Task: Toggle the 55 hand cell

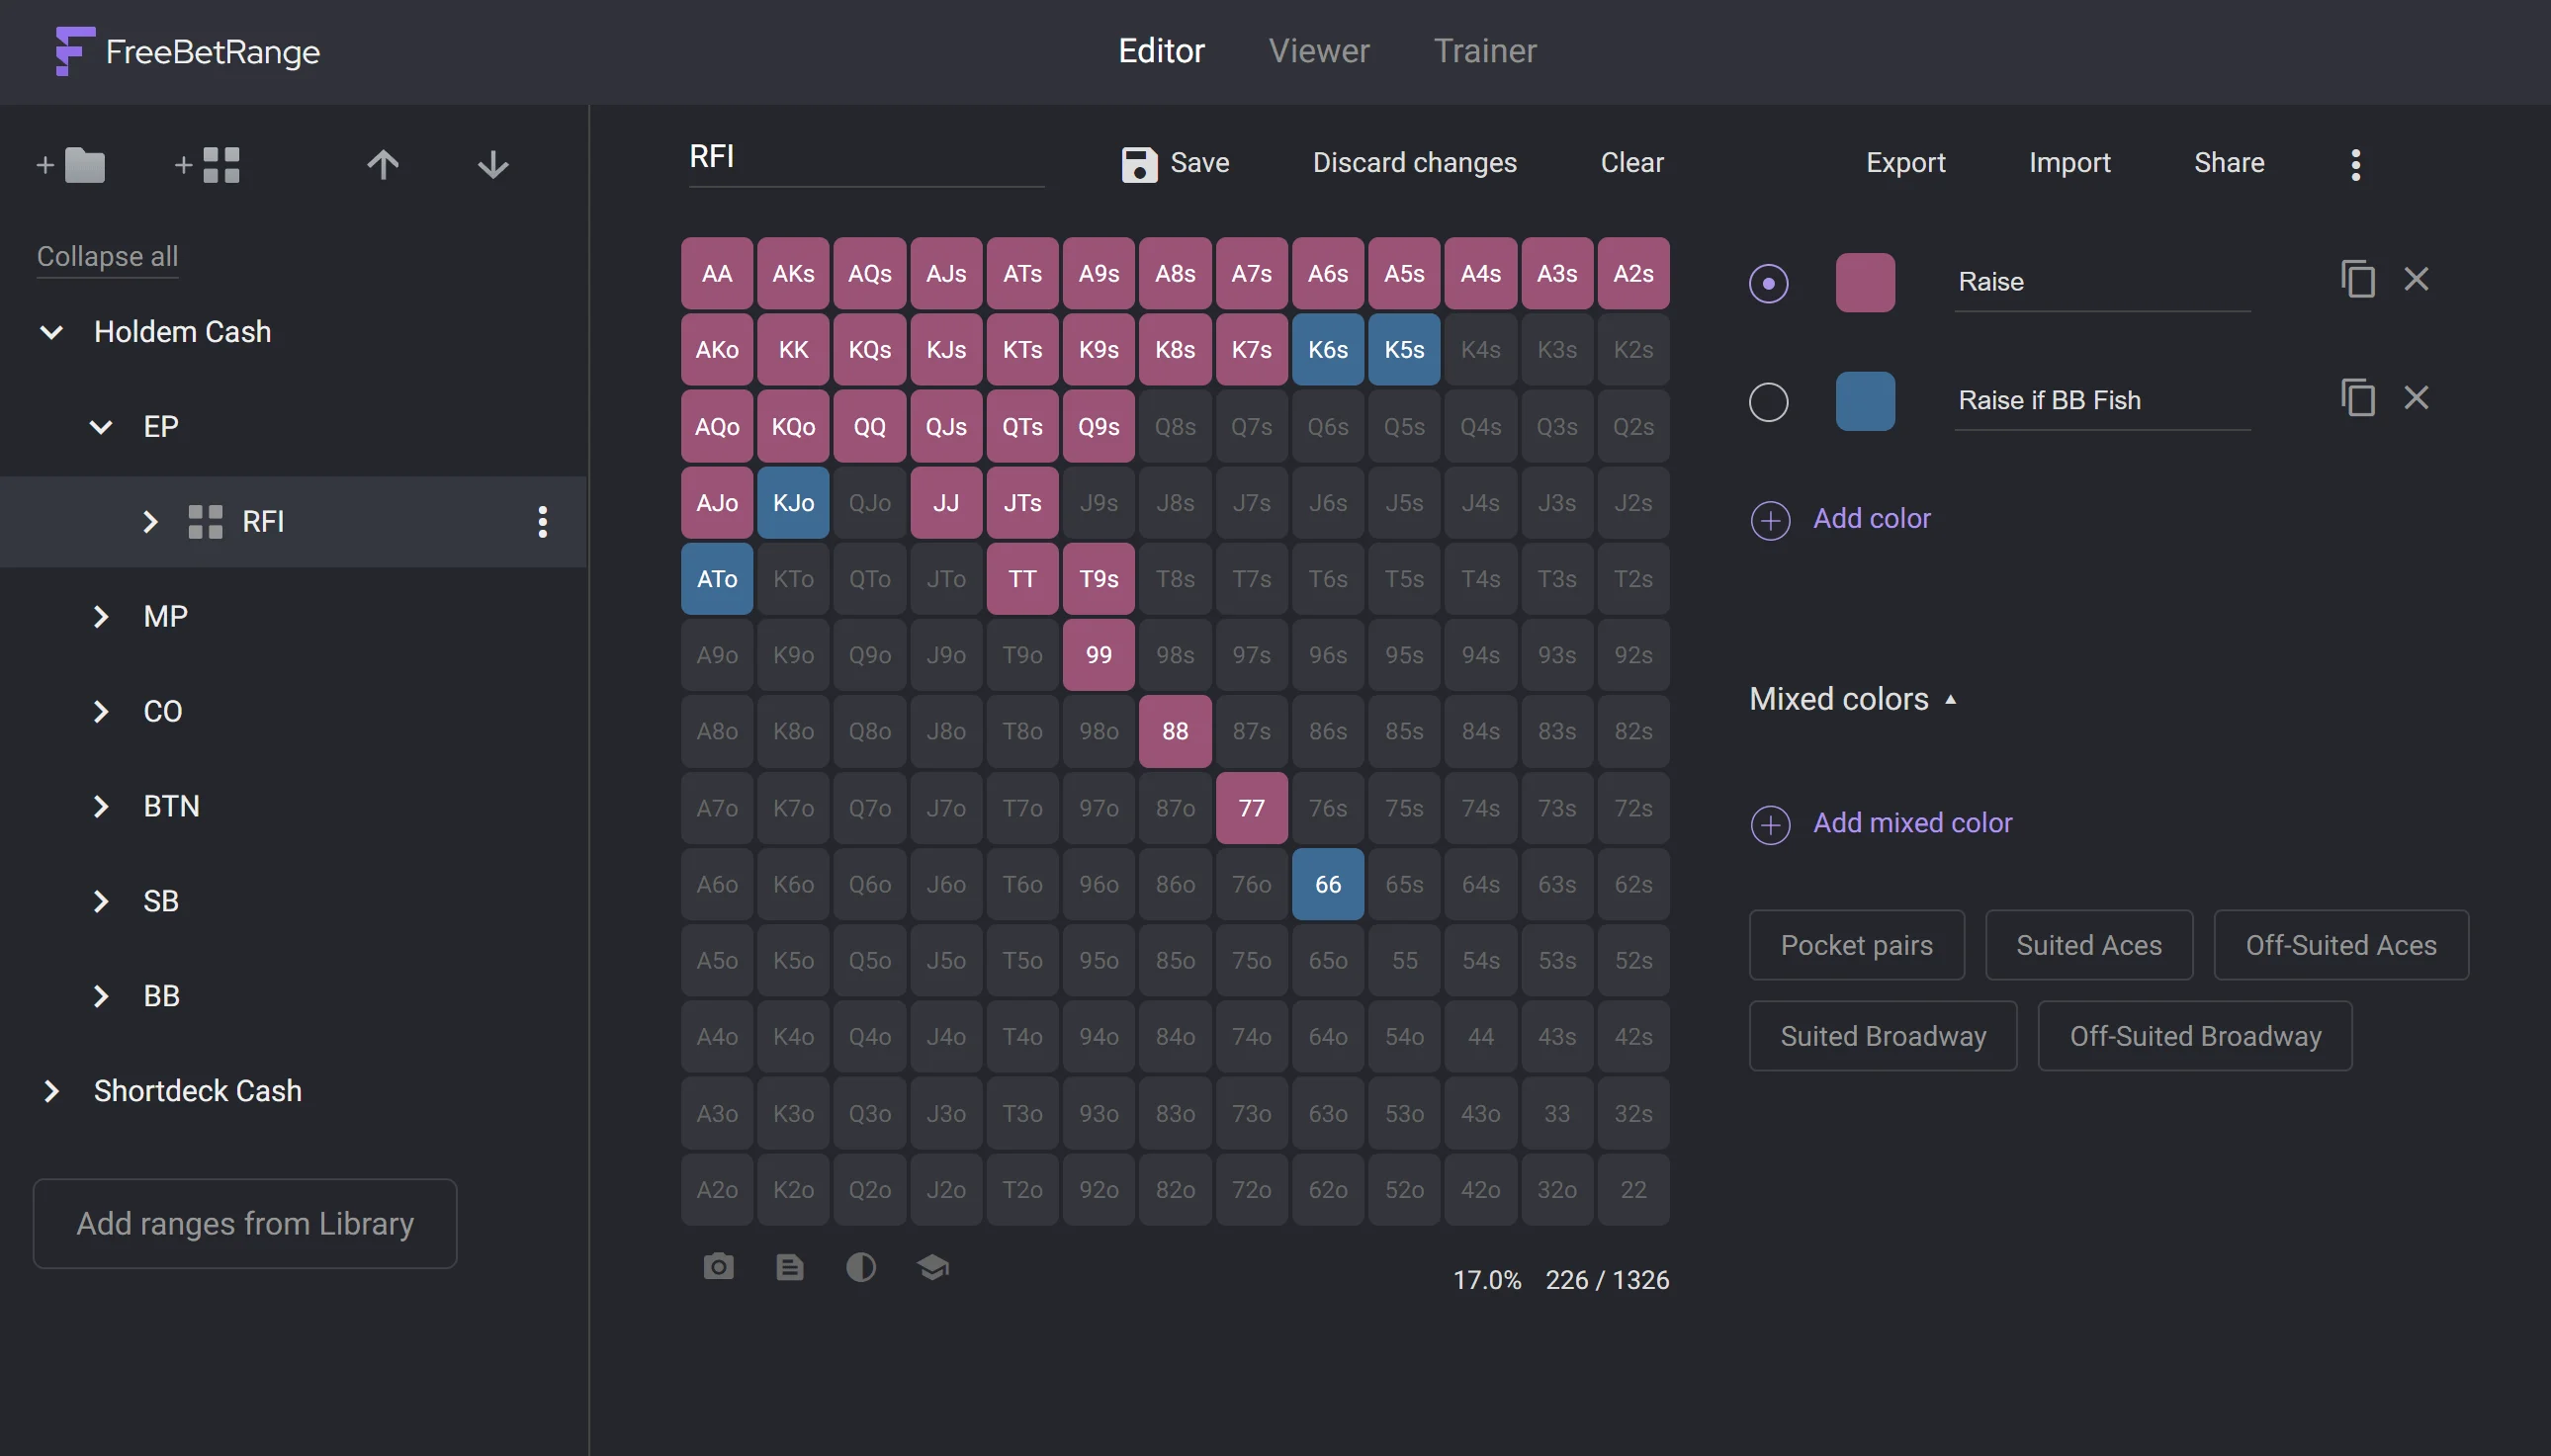Action: (x=1404, y=960)
